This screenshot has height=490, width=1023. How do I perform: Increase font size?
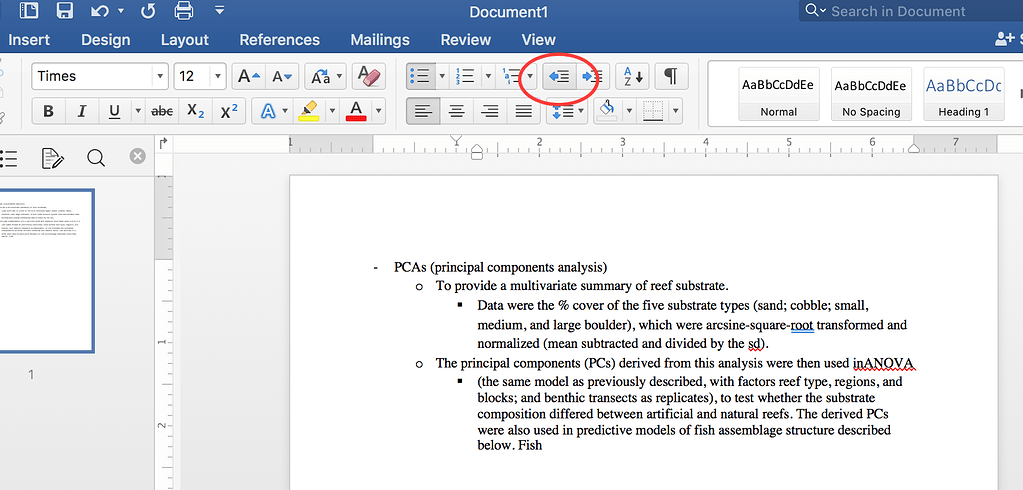click(249, 76)
